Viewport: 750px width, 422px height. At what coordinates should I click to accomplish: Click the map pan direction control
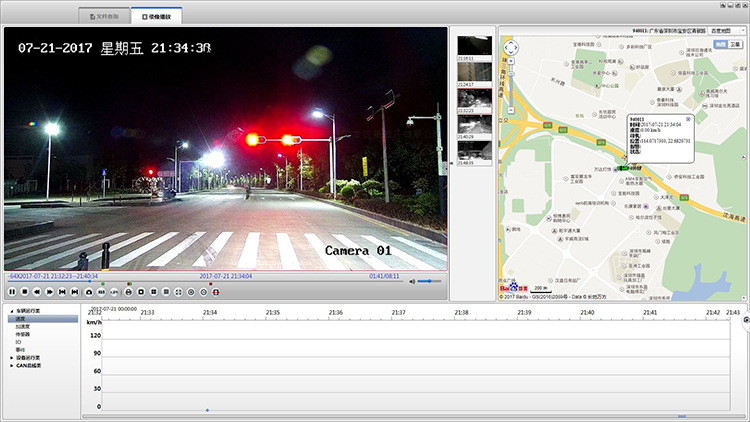coord(510,47)
